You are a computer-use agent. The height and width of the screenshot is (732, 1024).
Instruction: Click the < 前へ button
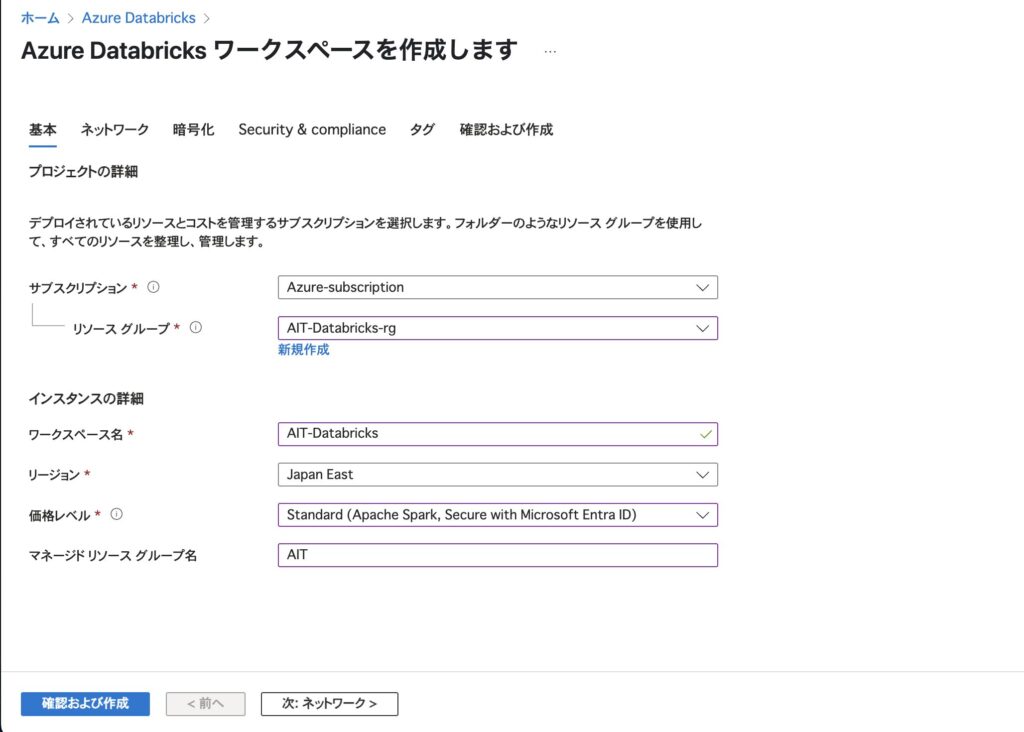206,703
